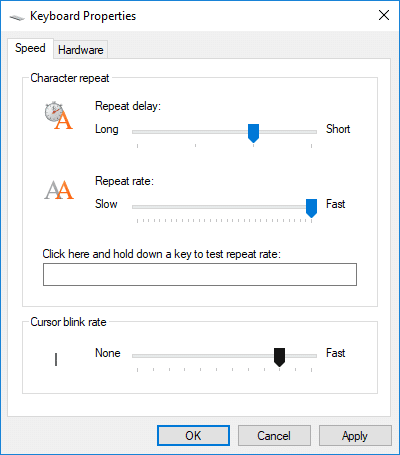Click the keyboard icon in title bar

click(17, 17)
